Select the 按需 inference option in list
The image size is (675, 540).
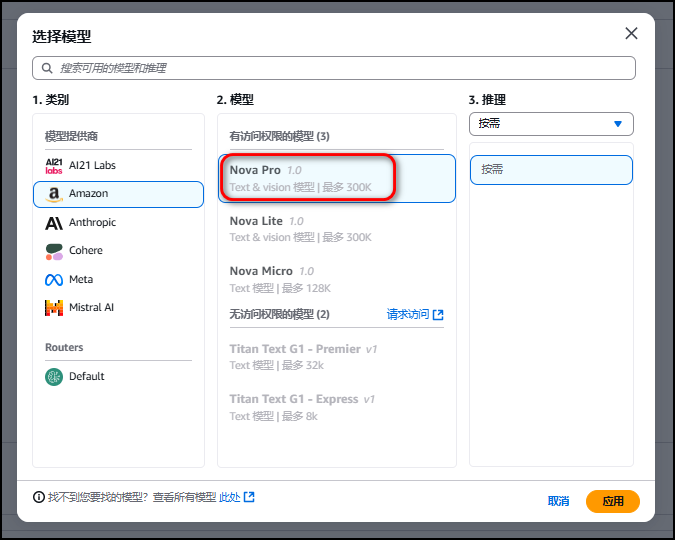point(551,170)
